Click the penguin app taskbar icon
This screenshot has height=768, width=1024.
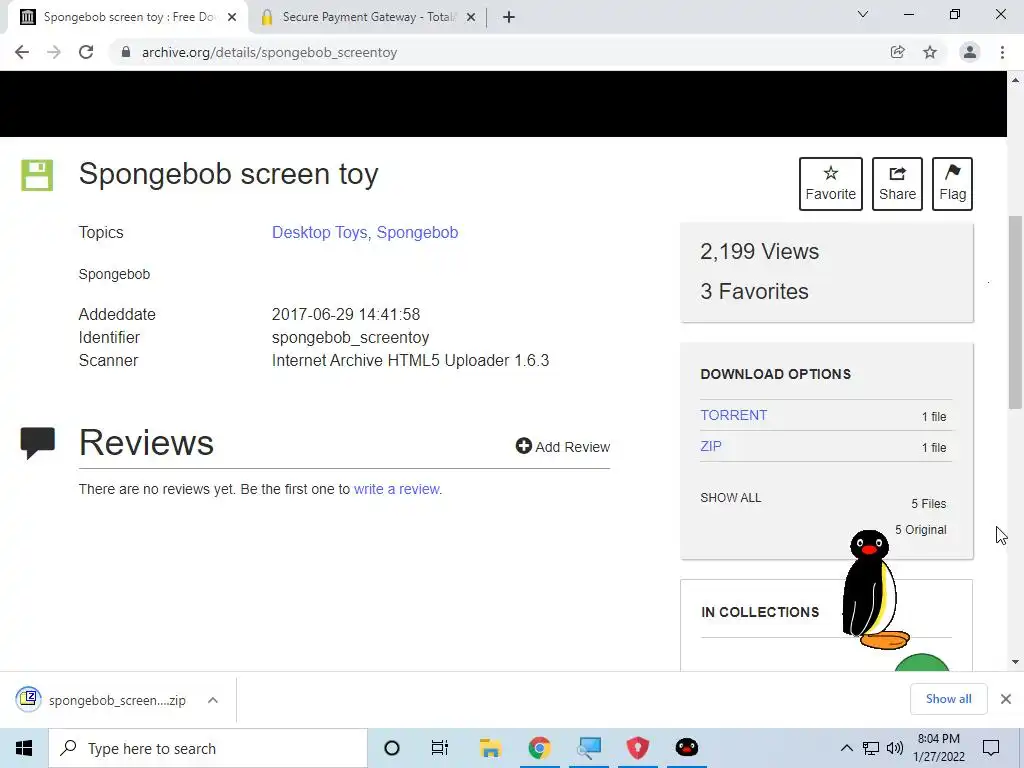point(686,748)
